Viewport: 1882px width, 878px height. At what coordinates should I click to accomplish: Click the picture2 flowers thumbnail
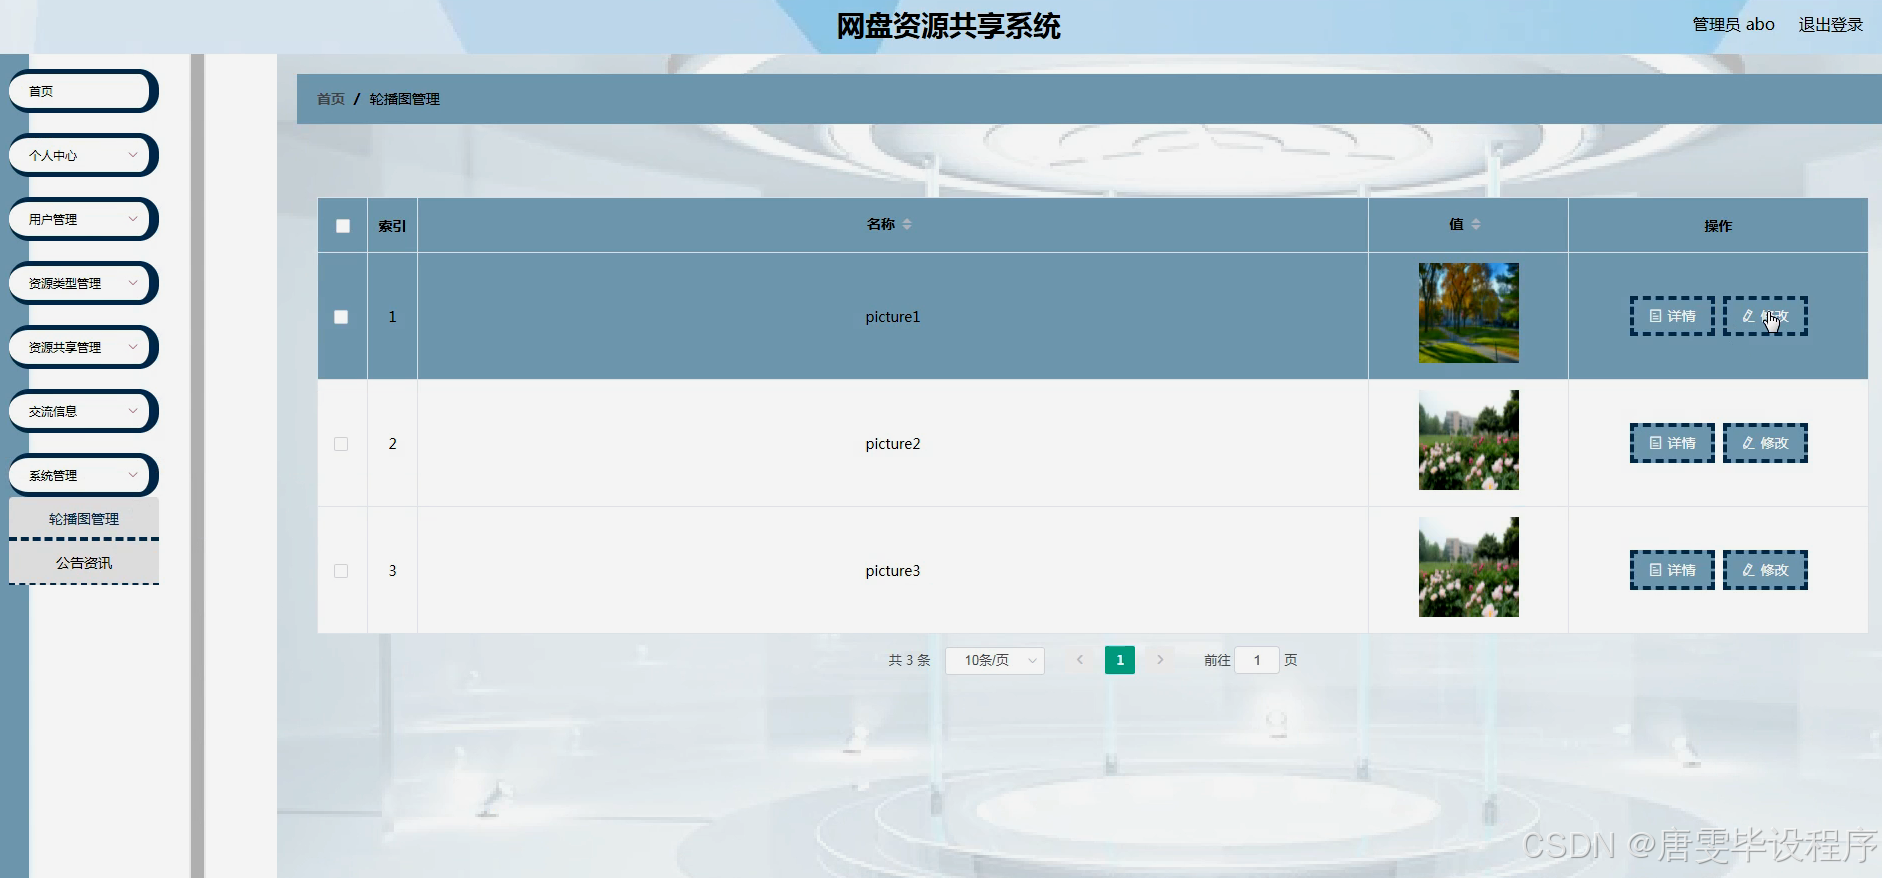click(1468, 440)
